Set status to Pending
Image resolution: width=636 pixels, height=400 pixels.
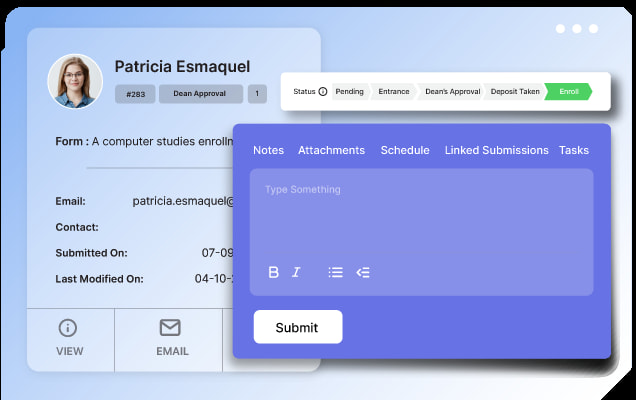350,92
